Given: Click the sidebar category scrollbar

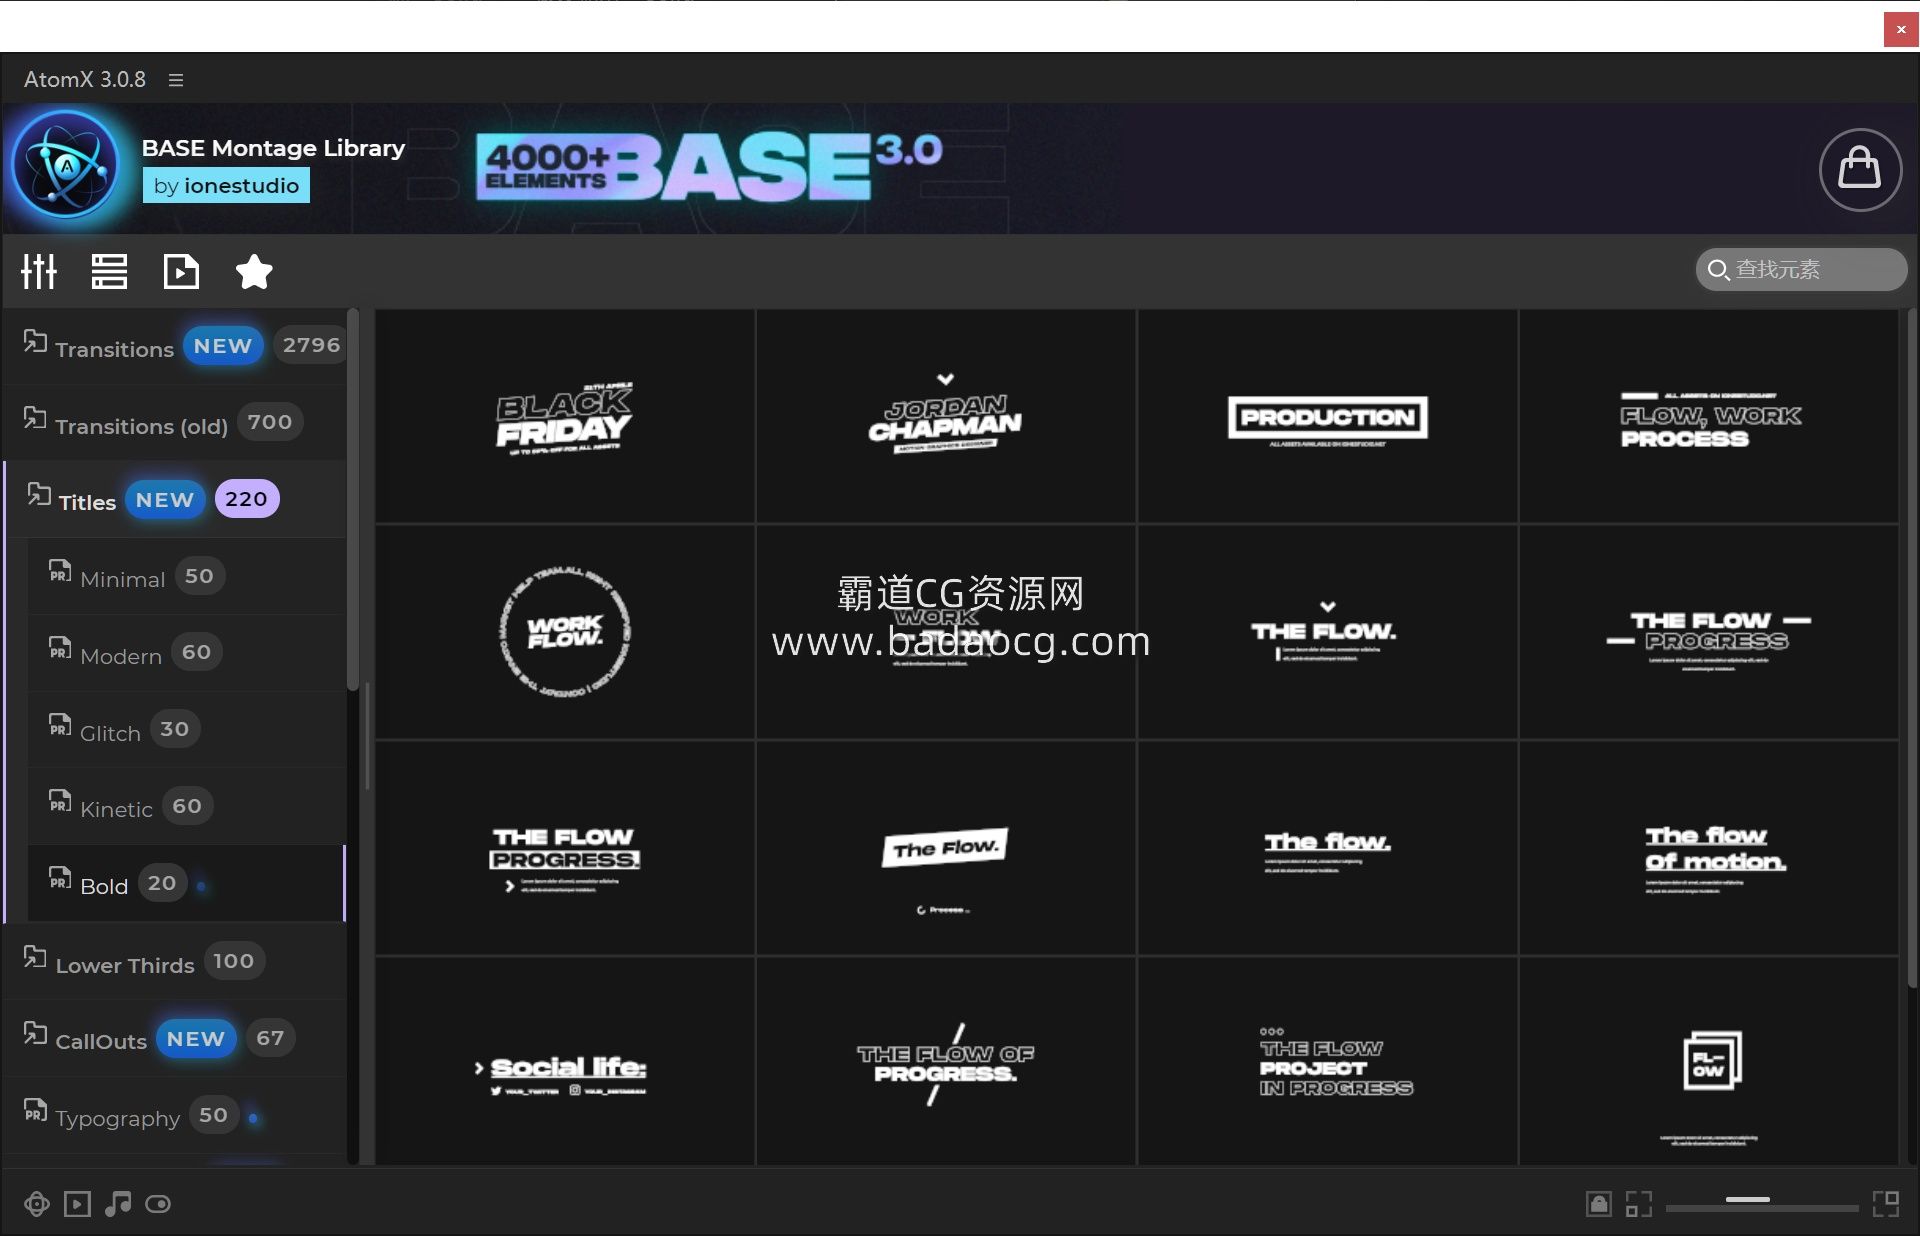Looking at the screenshot, I should tap(352, 500).
